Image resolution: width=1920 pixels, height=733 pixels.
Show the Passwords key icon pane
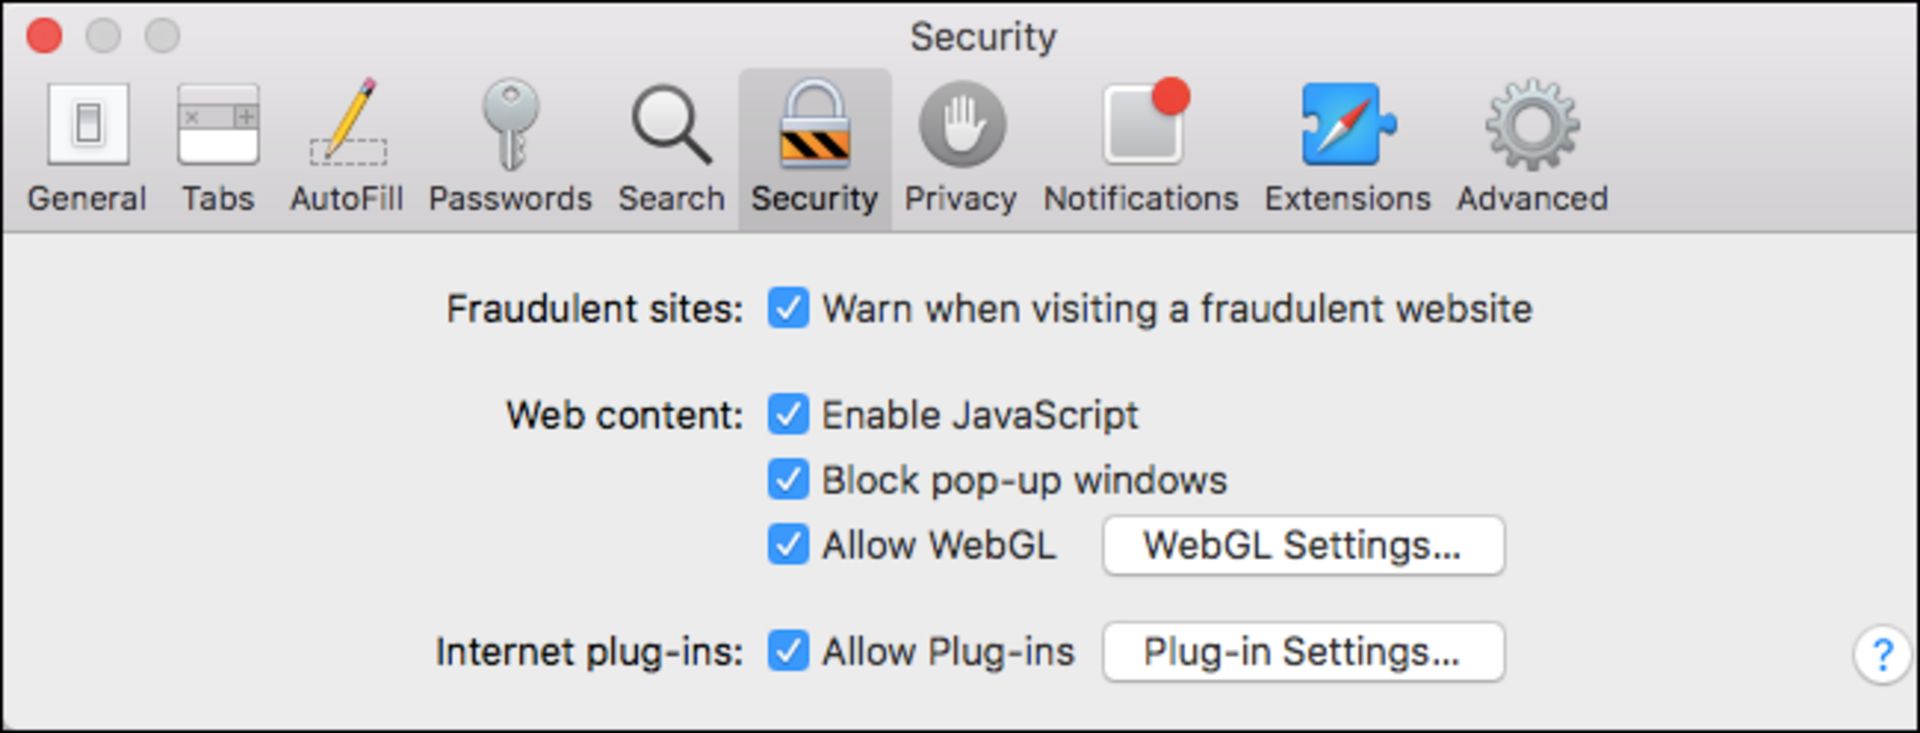coord(510,146)
